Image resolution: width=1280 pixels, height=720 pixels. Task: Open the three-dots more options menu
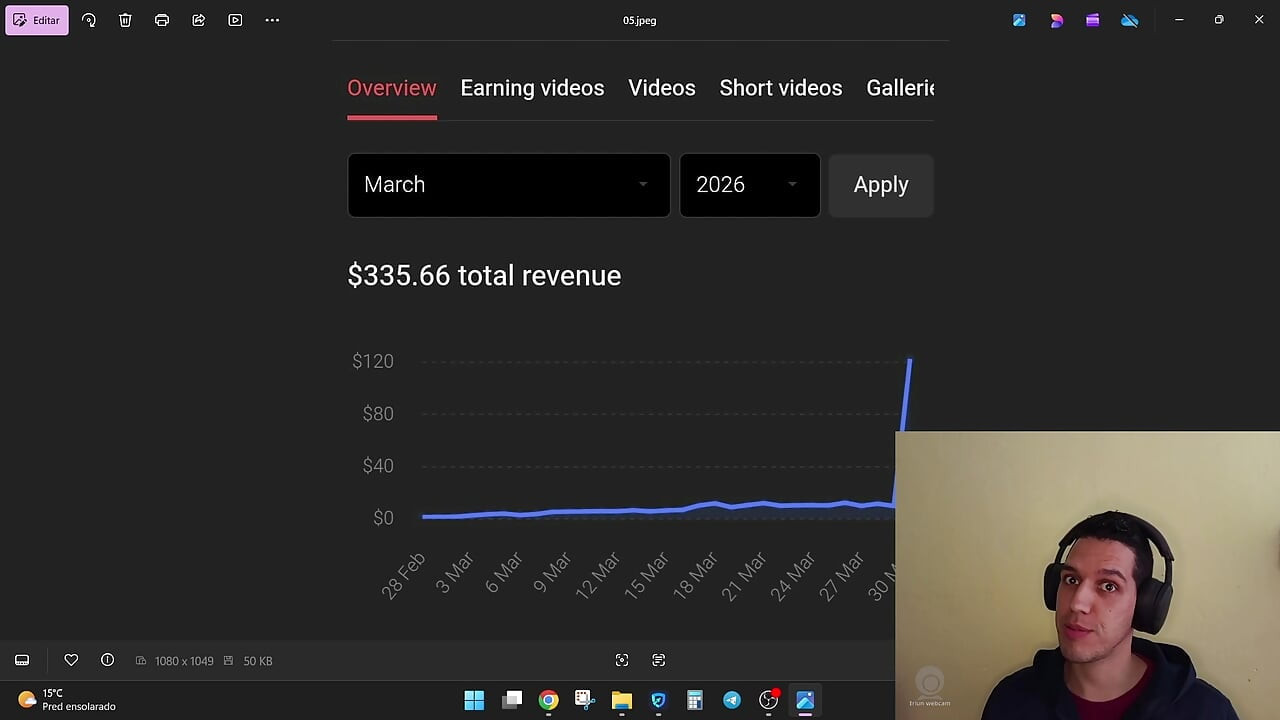tap(272, 20)
